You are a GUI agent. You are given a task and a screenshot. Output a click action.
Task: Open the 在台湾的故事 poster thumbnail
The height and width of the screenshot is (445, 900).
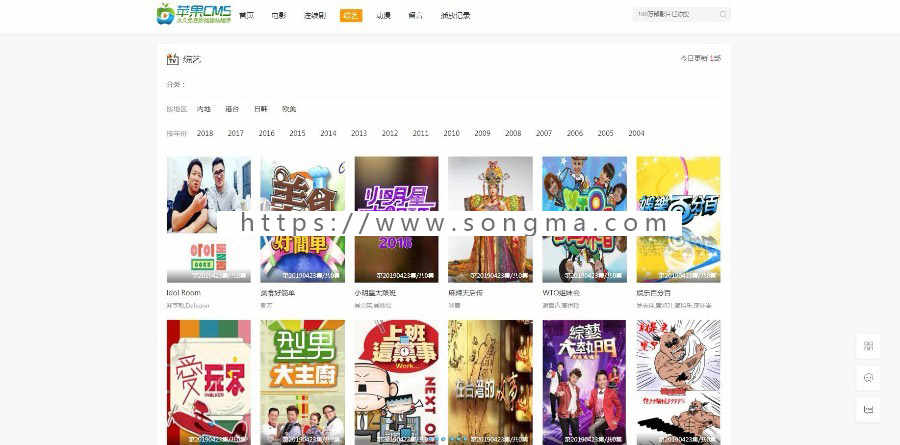(x=490, y=382)
